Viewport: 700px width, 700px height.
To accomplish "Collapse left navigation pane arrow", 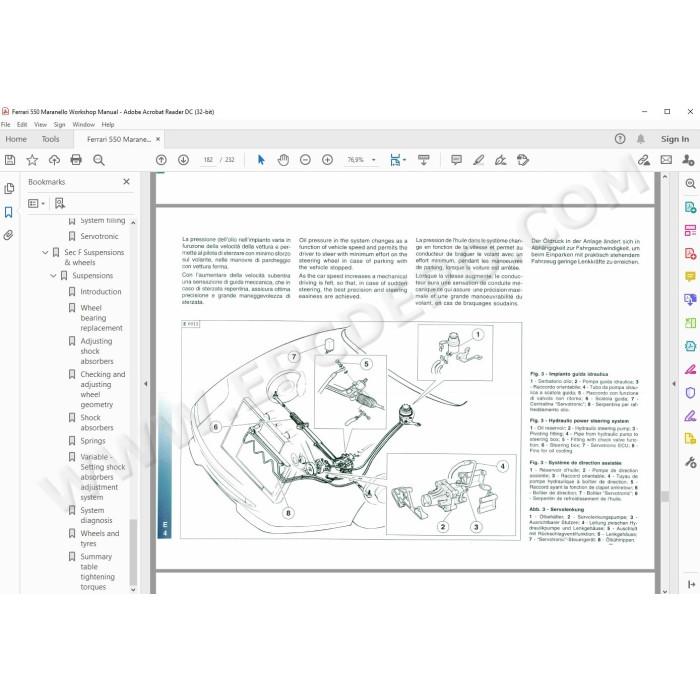I will (146, 383).
